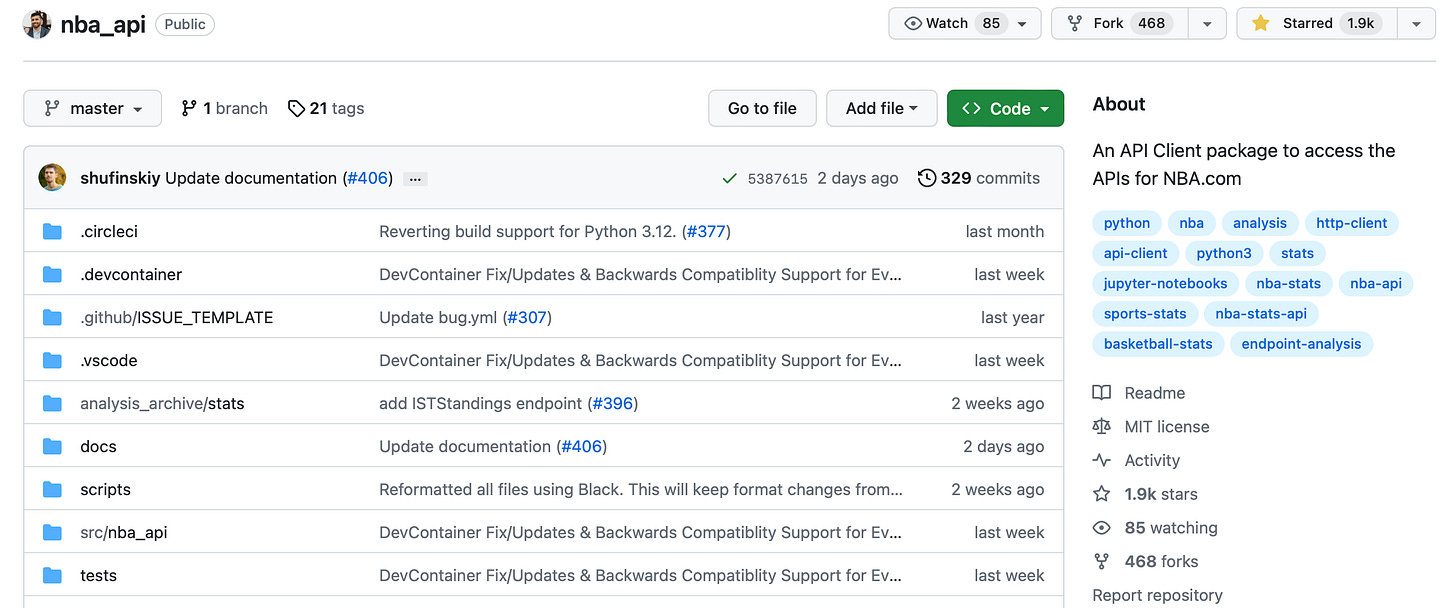This screenshot has height=608, width=1456.
Task: Expand the commit message ellipsis button
Action: 416,179
